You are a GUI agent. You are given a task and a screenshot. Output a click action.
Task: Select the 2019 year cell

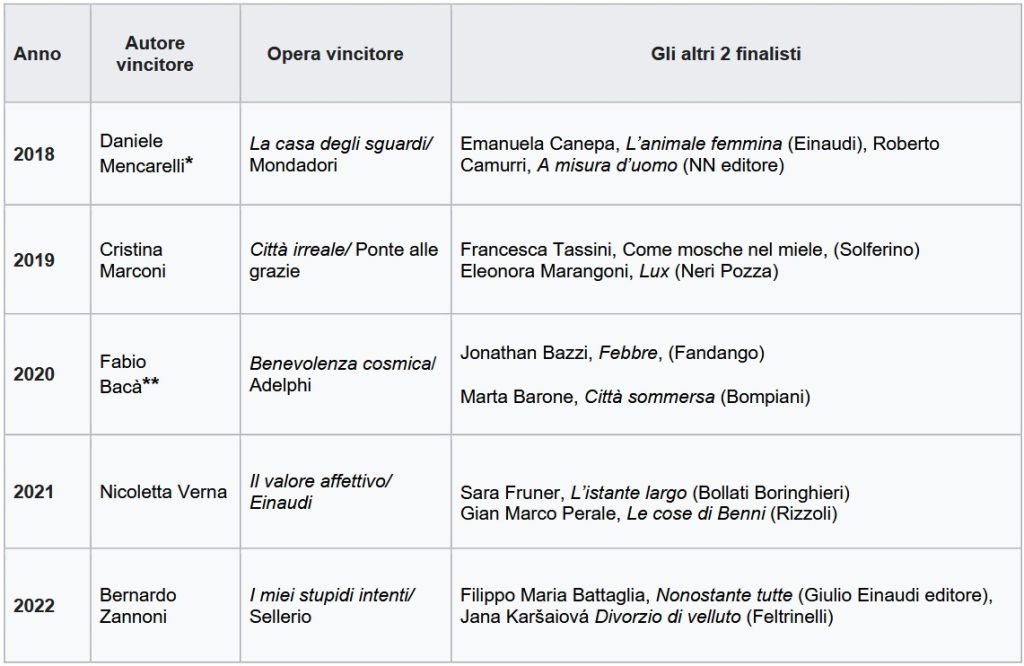(x=34, y=260)
